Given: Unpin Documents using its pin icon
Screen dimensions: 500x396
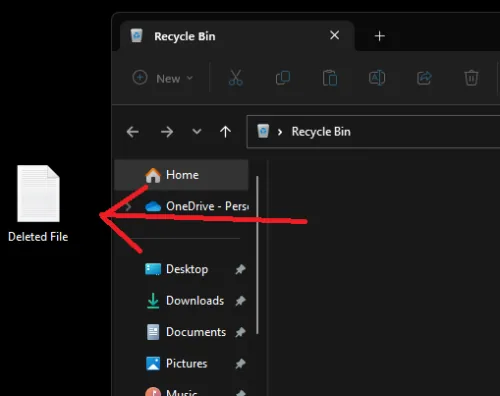Looking at the screenshot, I should 240,332.
